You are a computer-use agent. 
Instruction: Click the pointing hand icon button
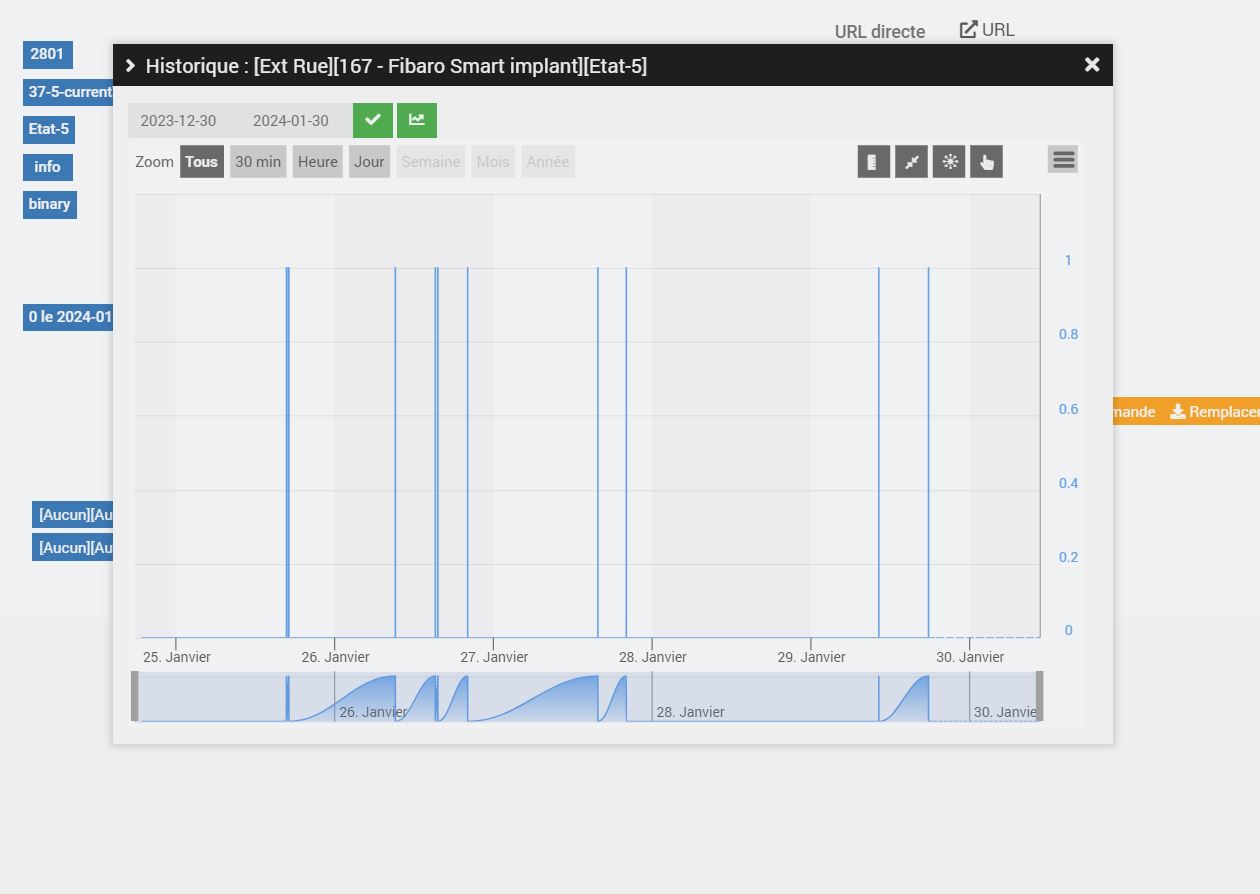[x=986, y=162]
